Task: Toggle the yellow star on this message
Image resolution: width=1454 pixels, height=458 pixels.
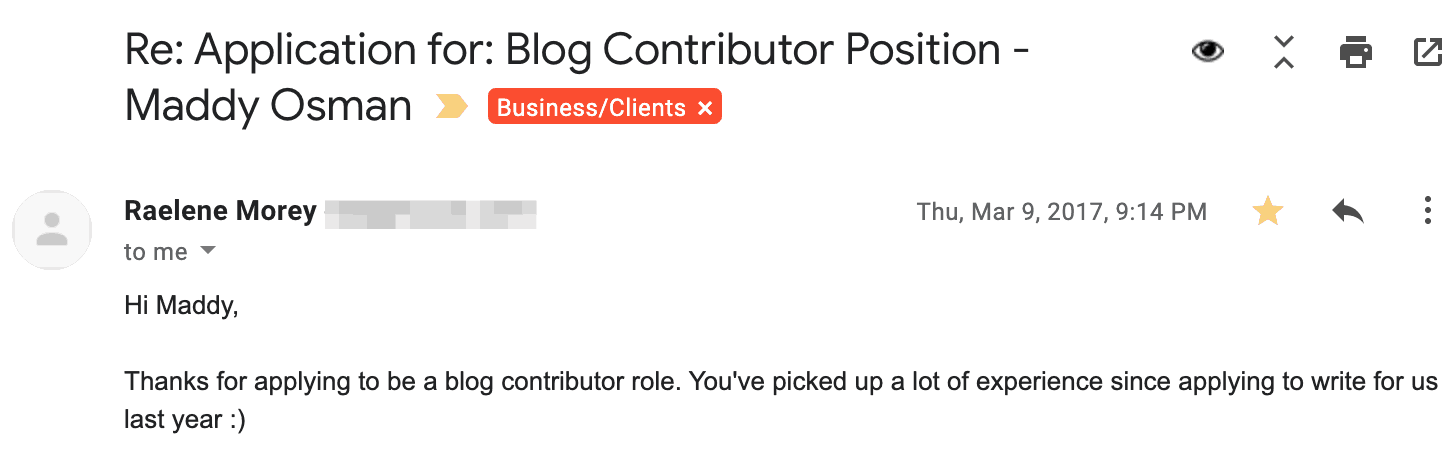Action: [1268, 211]
